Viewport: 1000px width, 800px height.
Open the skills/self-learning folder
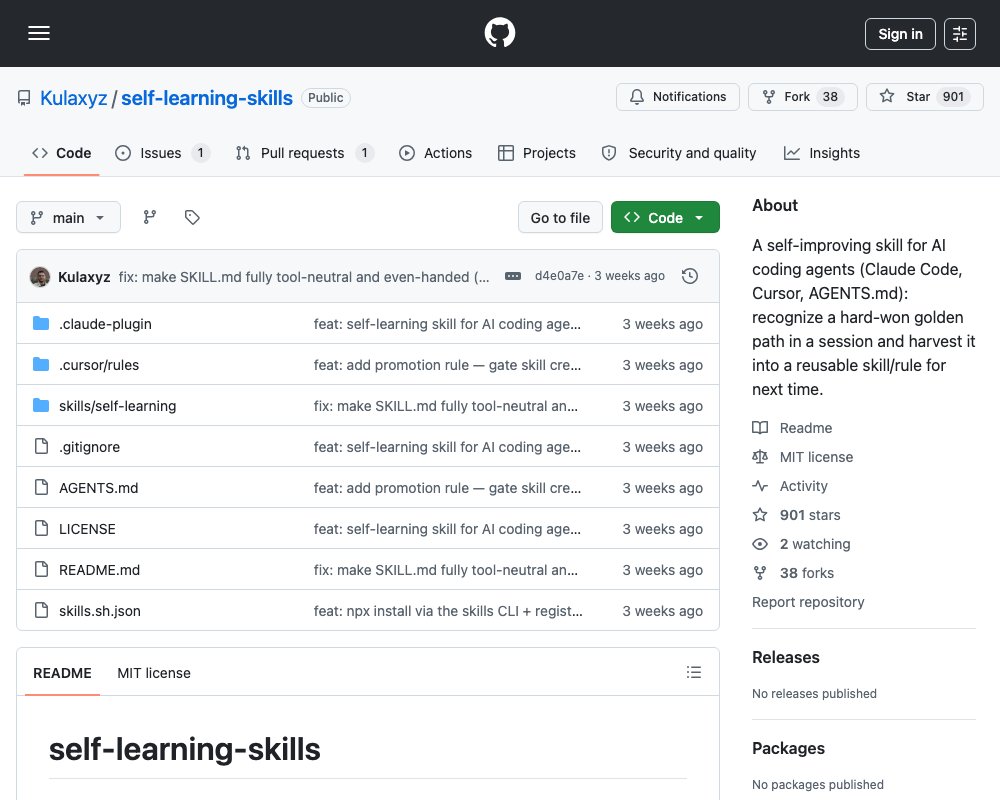[x=117, y=406]
